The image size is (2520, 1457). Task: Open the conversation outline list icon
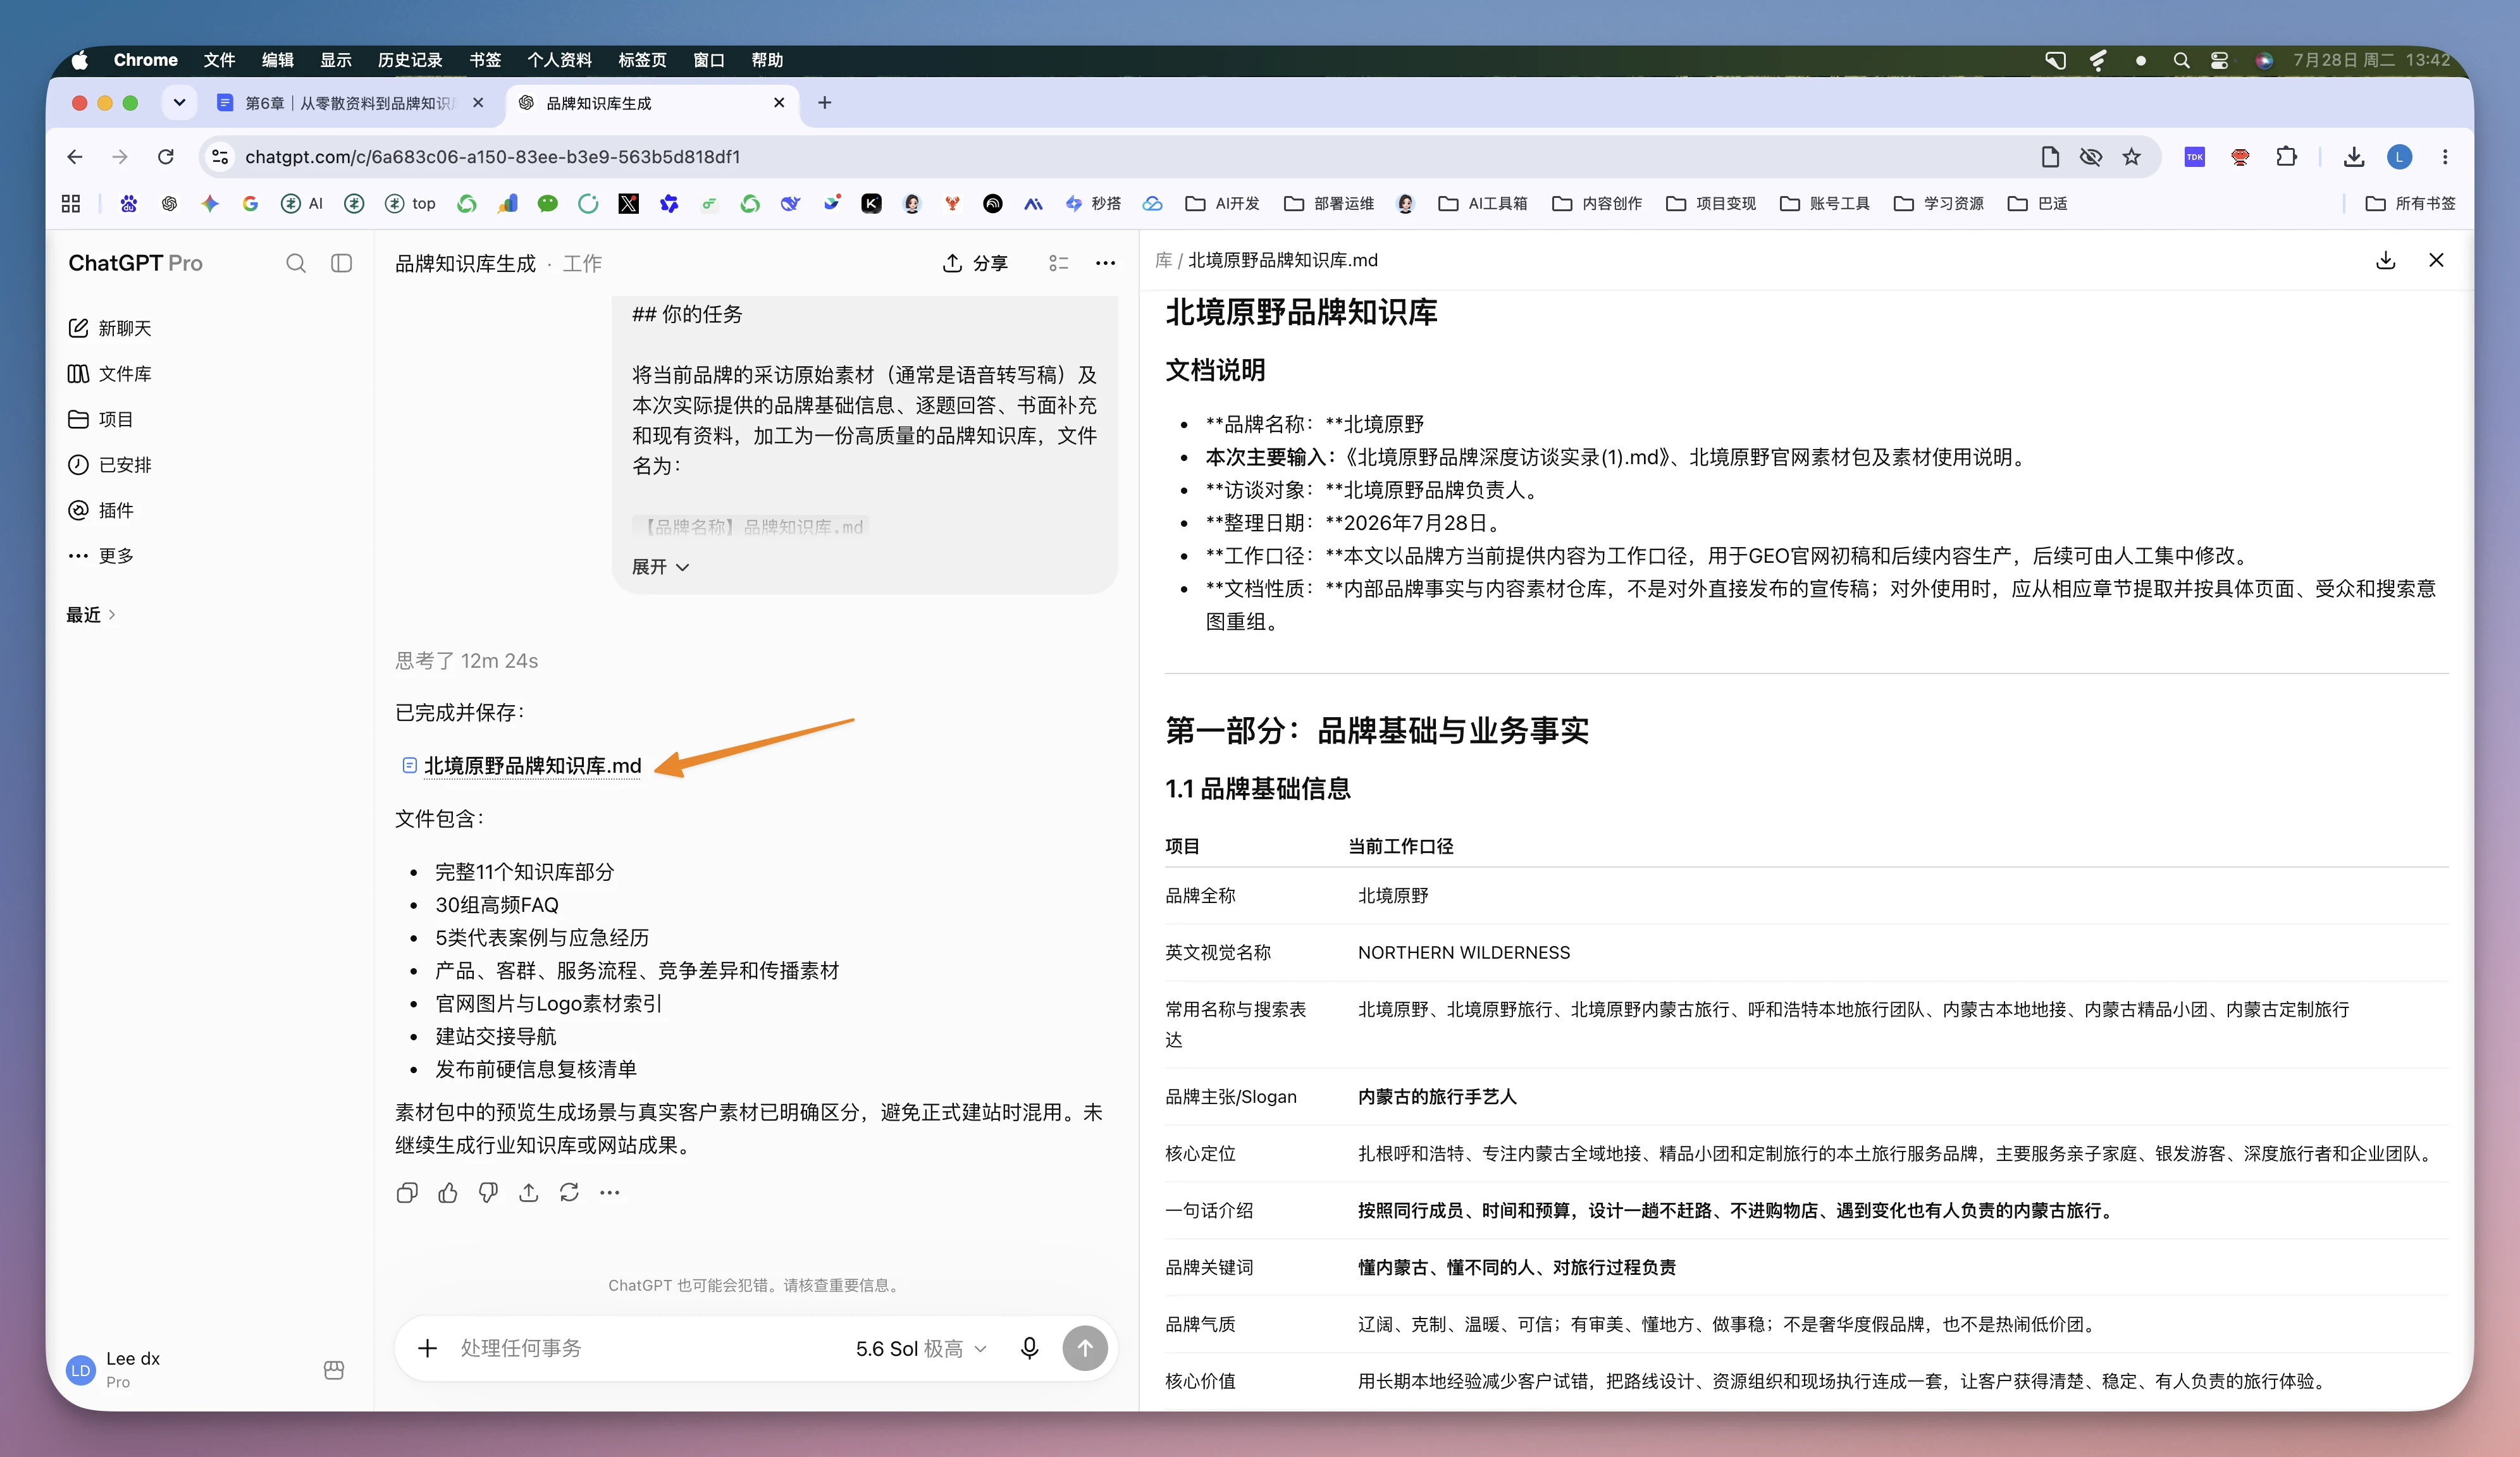pos(1058,263)
